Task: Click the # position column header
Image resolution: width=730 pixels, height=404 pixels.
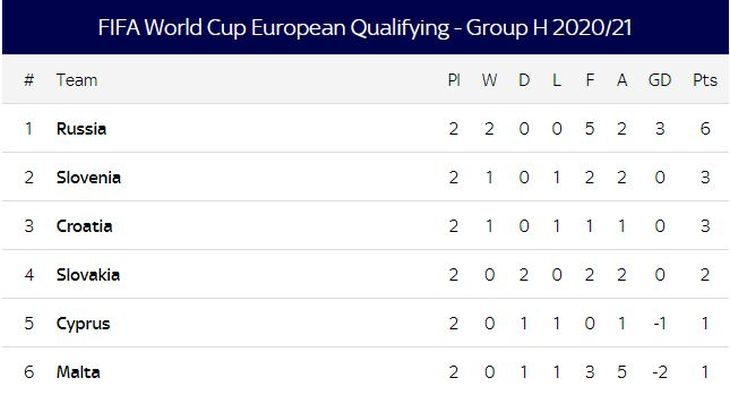Action: (28, 80)
